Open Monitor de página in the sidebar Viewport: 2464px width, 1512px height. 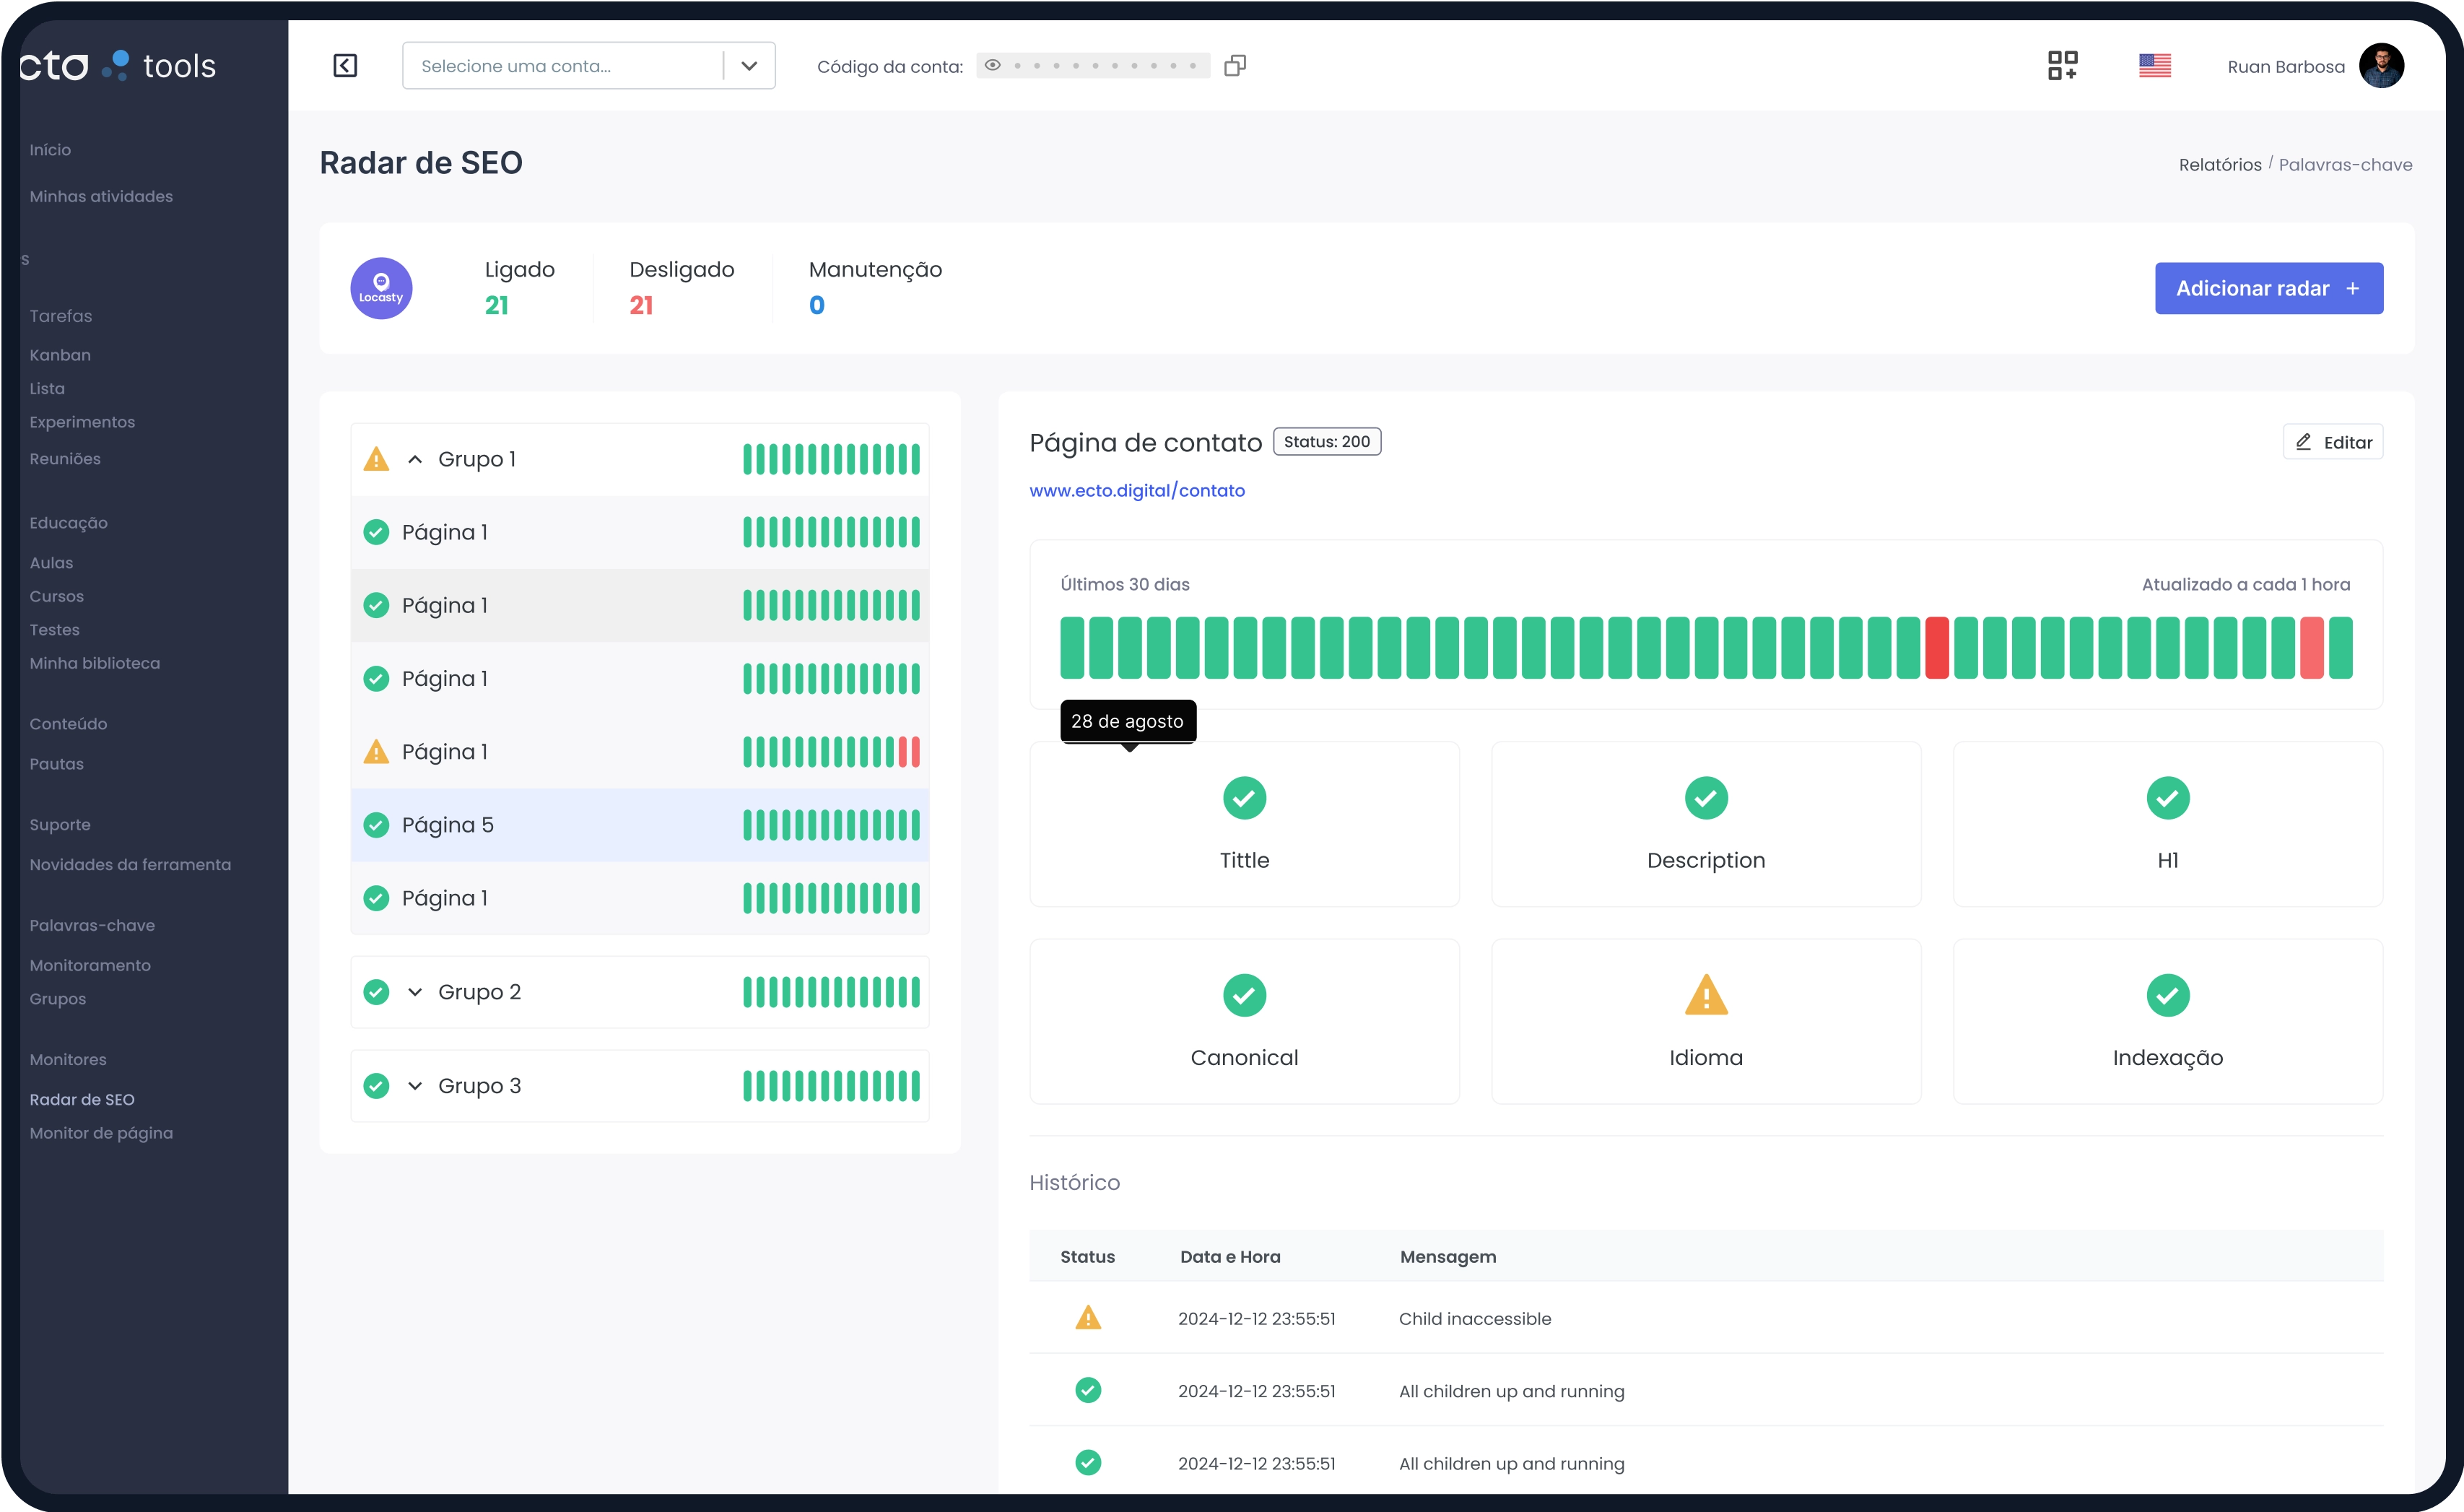(101, 1133)
